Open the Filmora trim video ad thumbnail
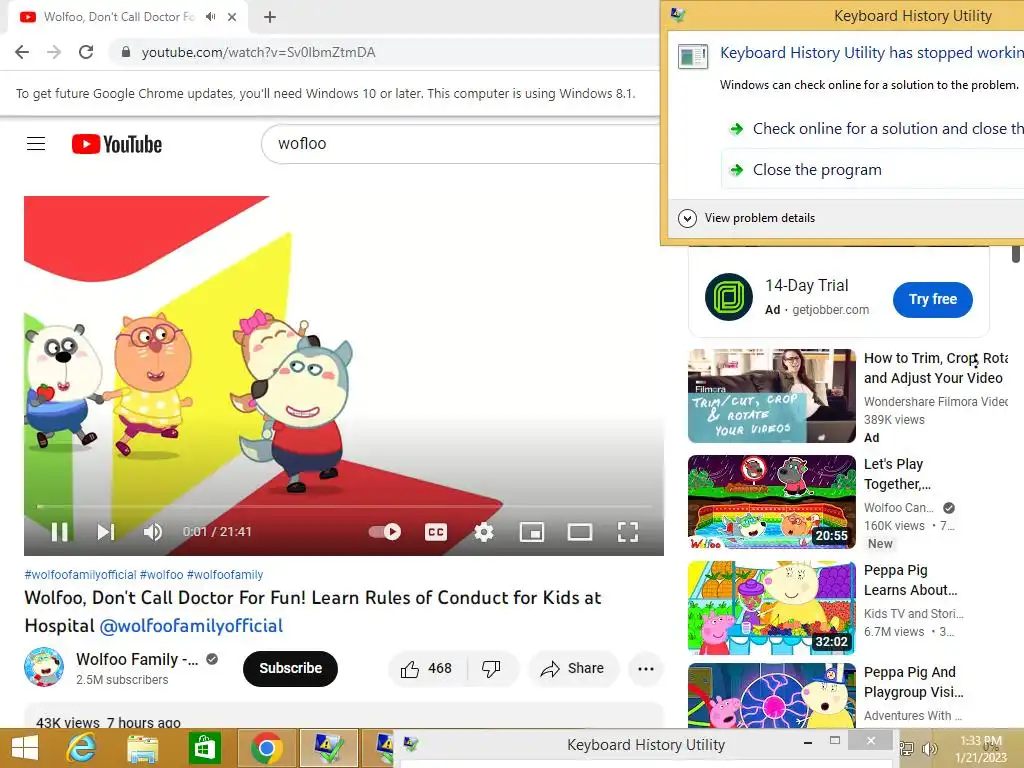The height and width of the screenshot is (768, 1024). (772, 396)
